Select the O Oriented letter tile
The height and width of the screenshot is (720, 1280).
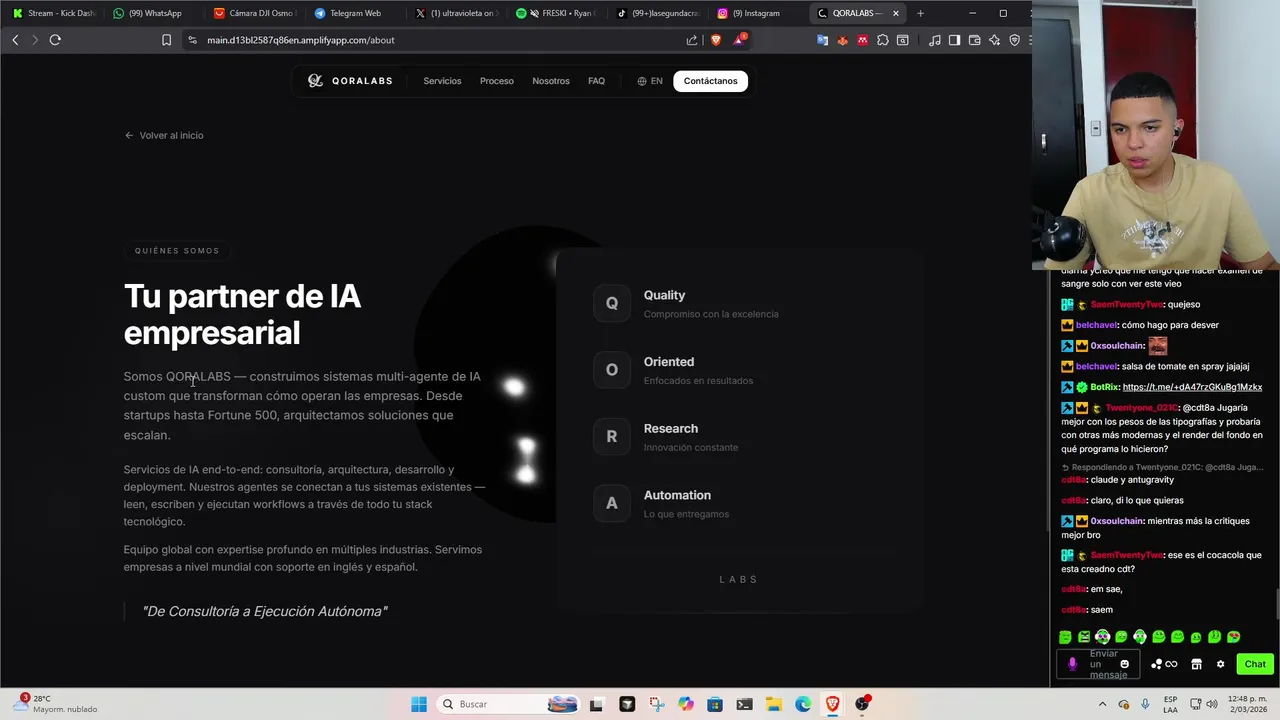(x=612, y=370)
